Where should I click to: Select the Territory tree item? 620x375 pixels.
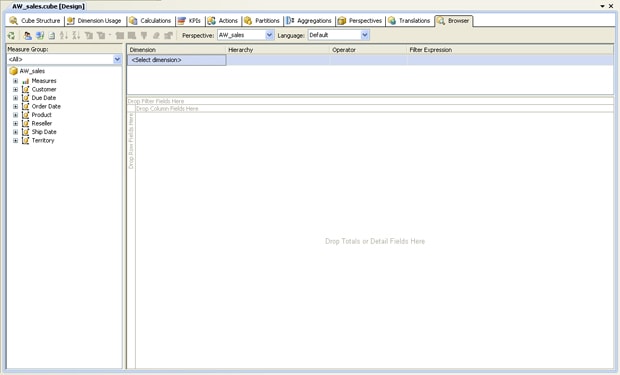[x=43, y=140]
